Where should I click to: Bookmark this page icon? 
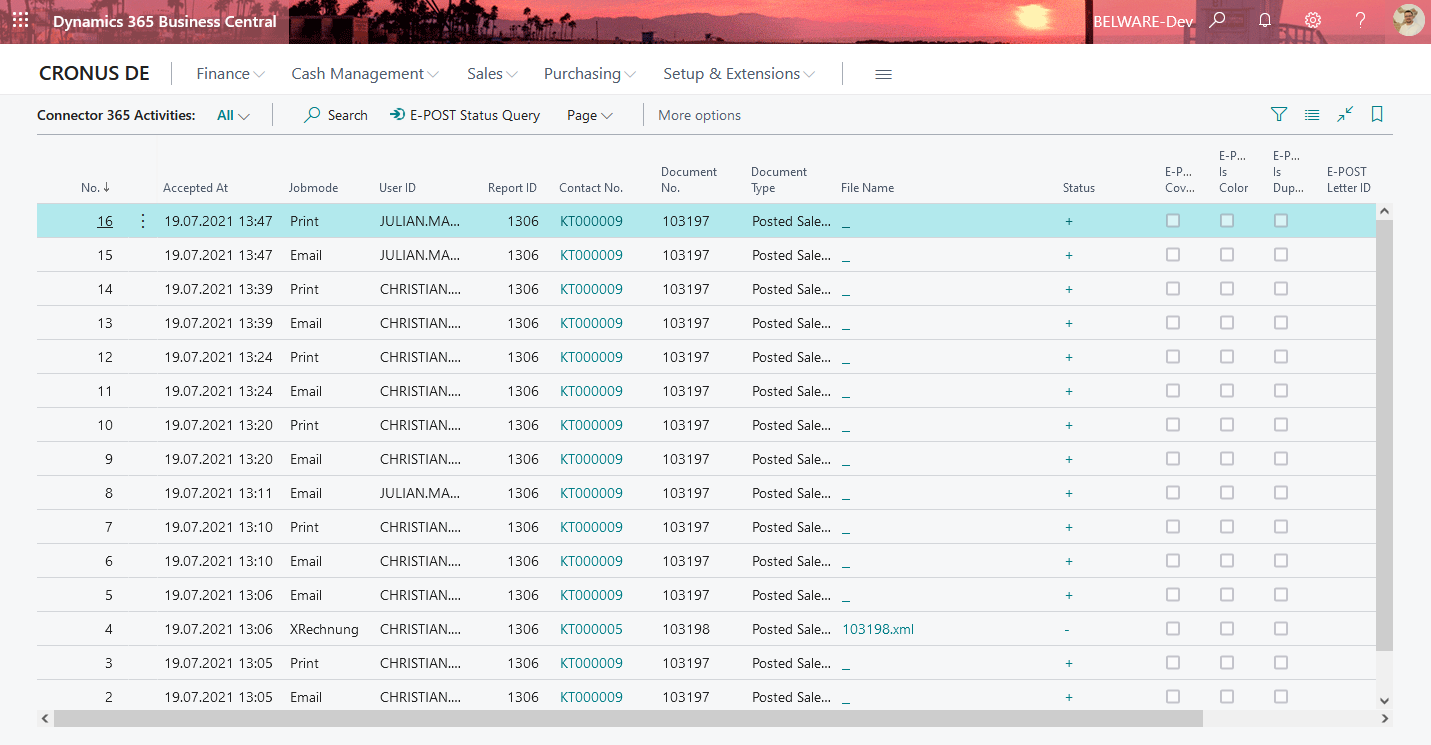pyautogui.click(x=1377, y=115)
